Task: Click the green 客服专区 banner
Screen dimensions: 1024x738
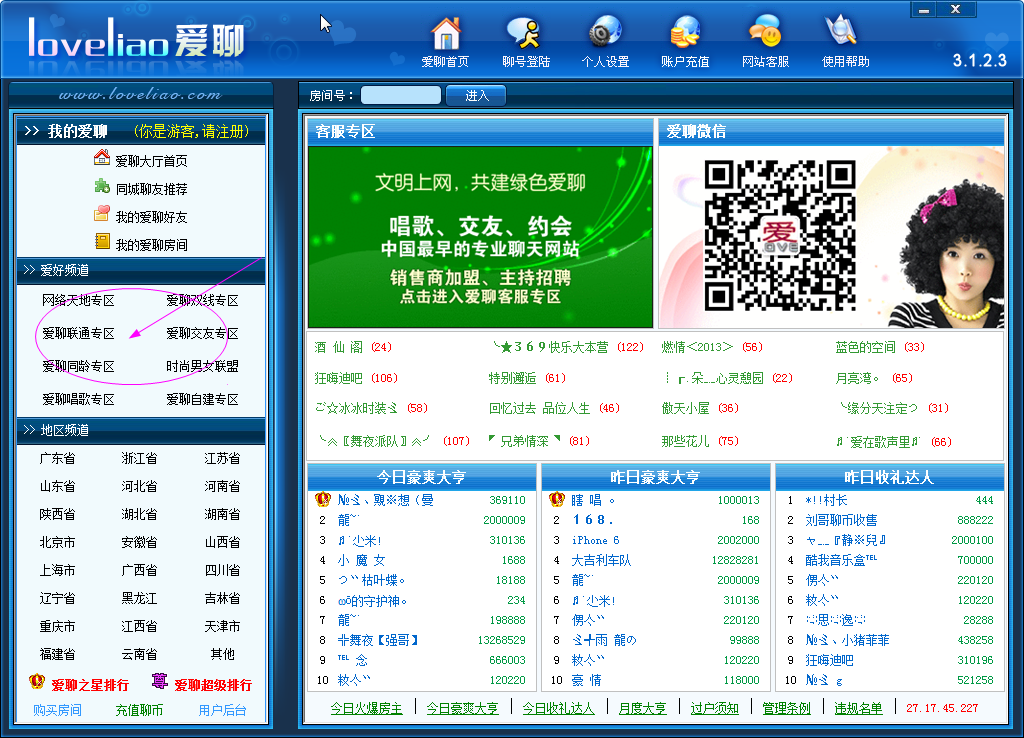Action: [480, 237]
